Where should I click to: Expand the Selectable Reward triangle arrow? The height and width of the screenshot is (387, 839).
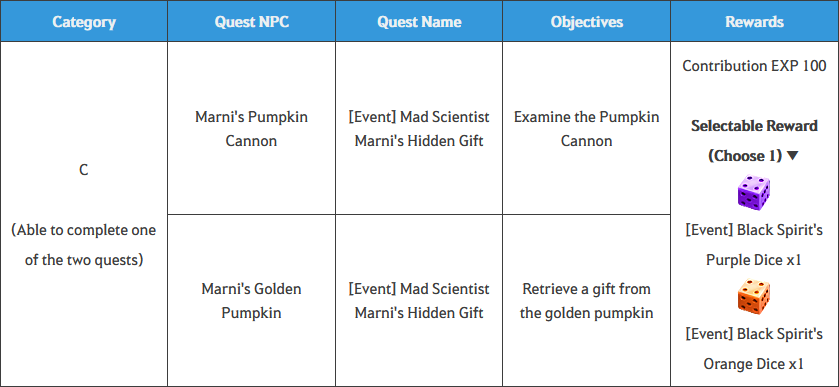pos(793,156)
